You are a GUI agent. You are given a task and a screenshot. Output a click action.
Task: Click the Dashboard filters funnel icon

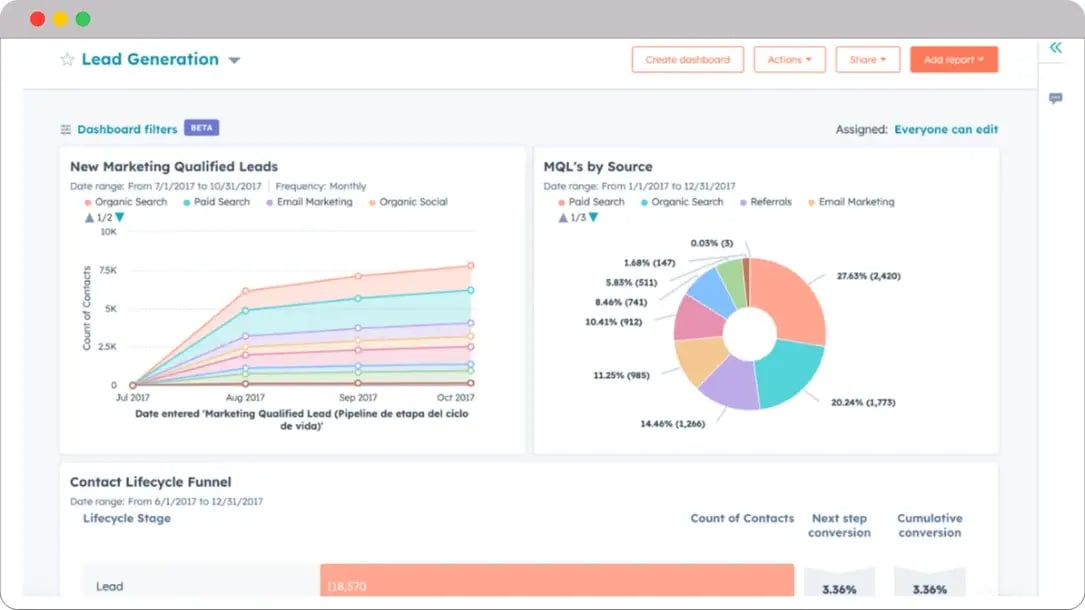[x=64, y=128]
